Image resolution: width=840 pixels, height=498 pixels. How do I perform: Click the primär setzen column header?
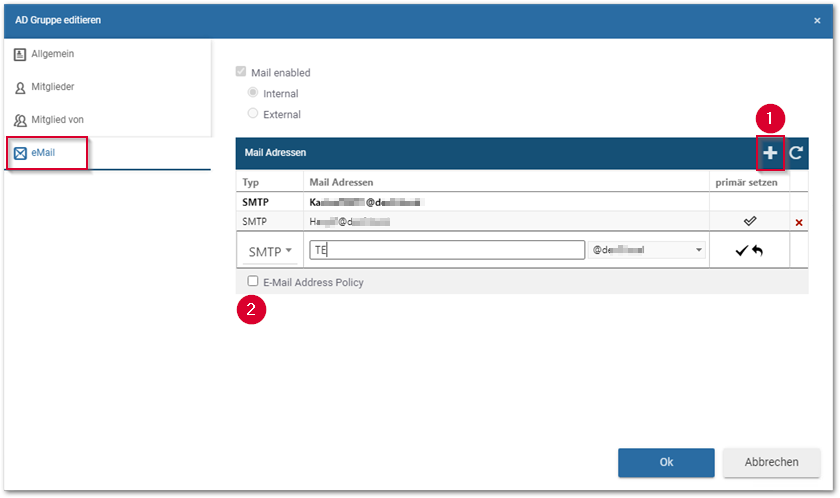(x=746, y=183)
